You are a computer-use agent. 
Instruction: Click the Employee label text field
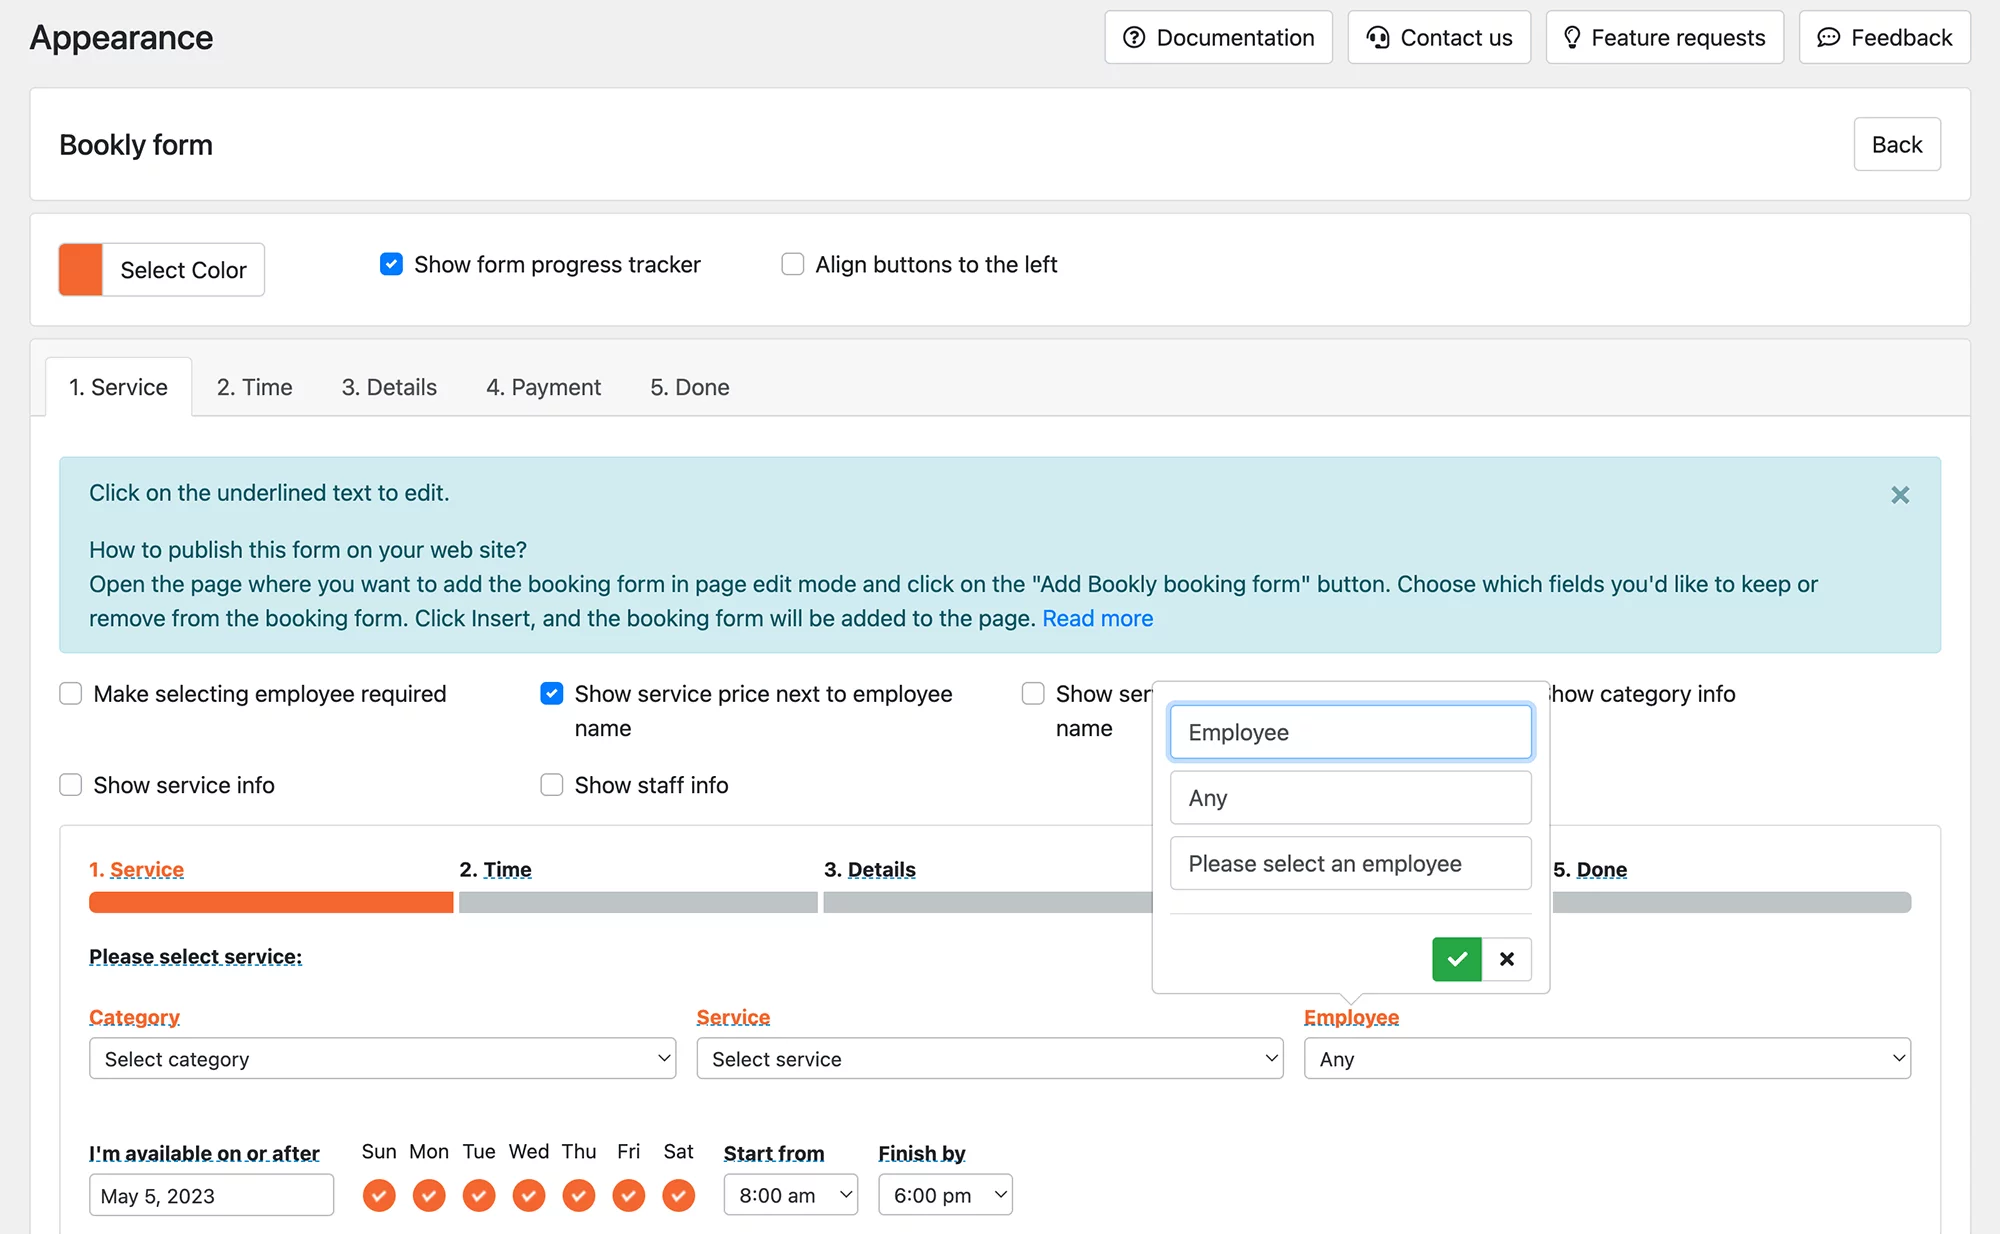coord(1350,732)
